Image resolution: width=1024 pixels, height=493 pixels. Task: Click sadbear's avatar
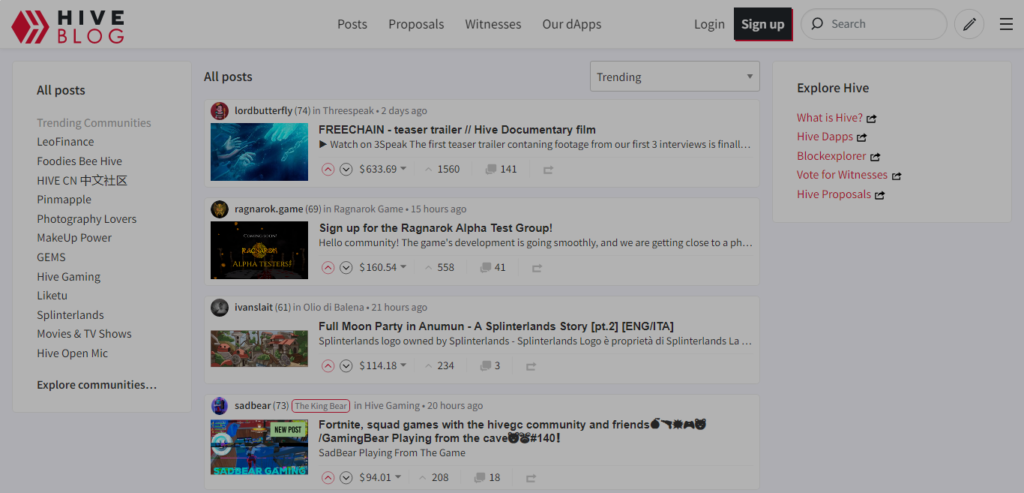coord(219,406)
